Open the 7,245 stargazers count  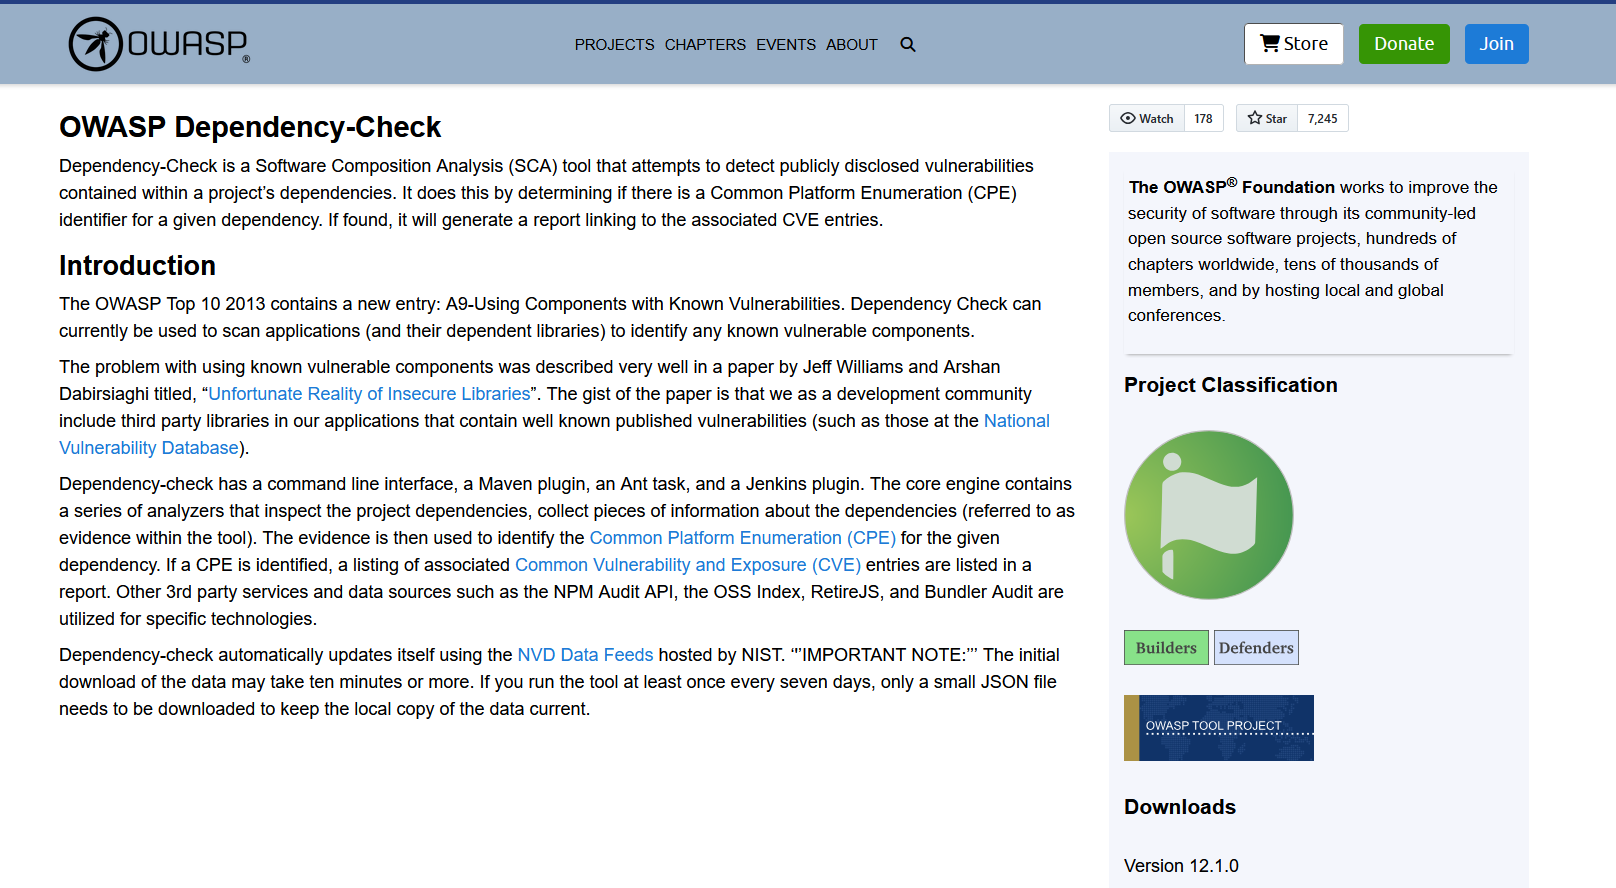click(1322, 118)
